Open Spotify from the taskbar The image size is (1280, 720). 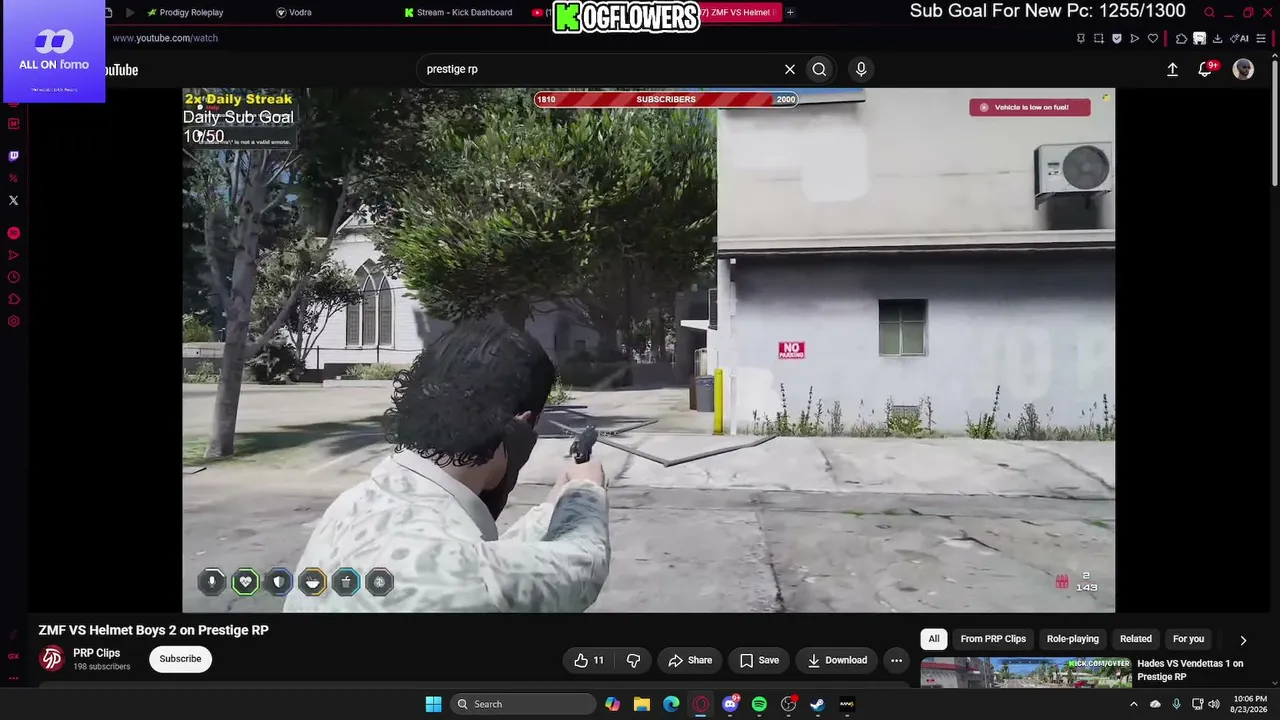click(759, 704)
